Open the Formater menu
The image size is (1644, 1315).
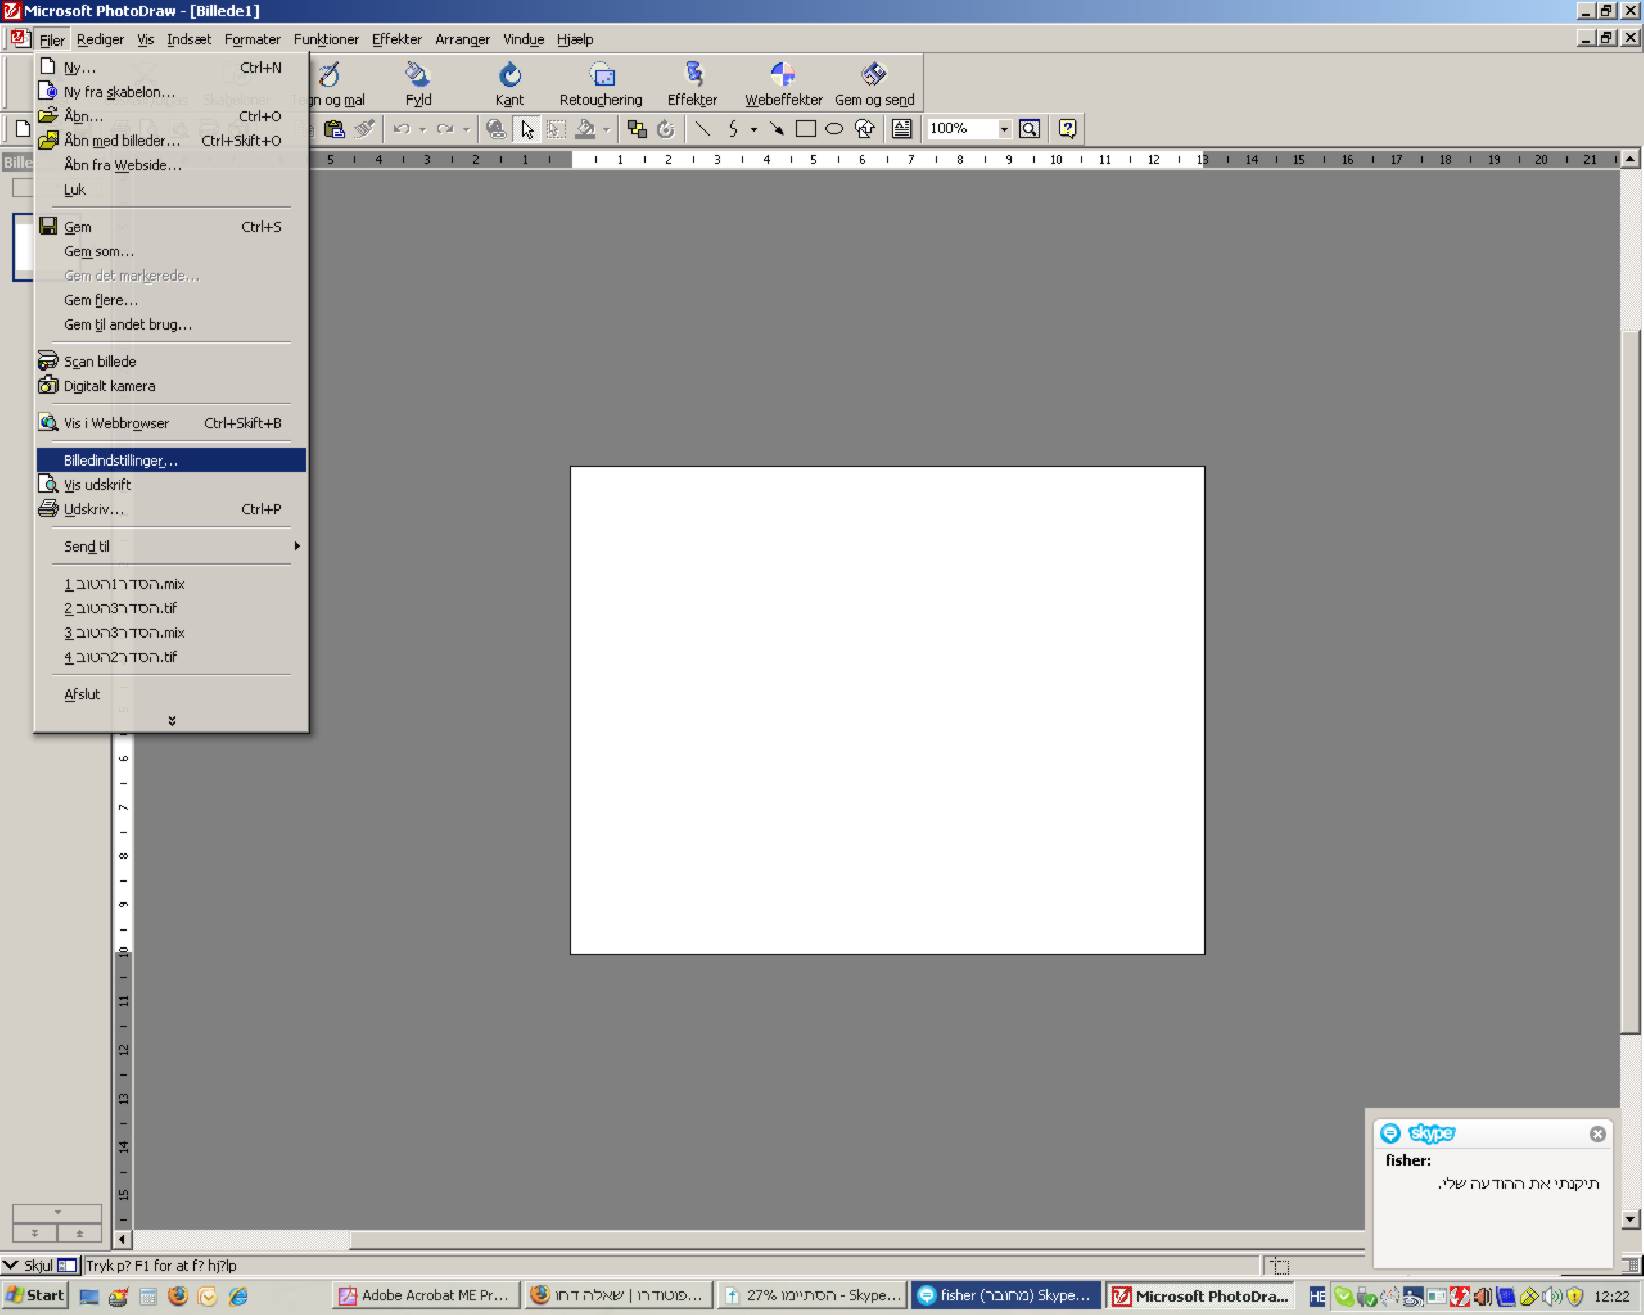[x=252, y=40]
